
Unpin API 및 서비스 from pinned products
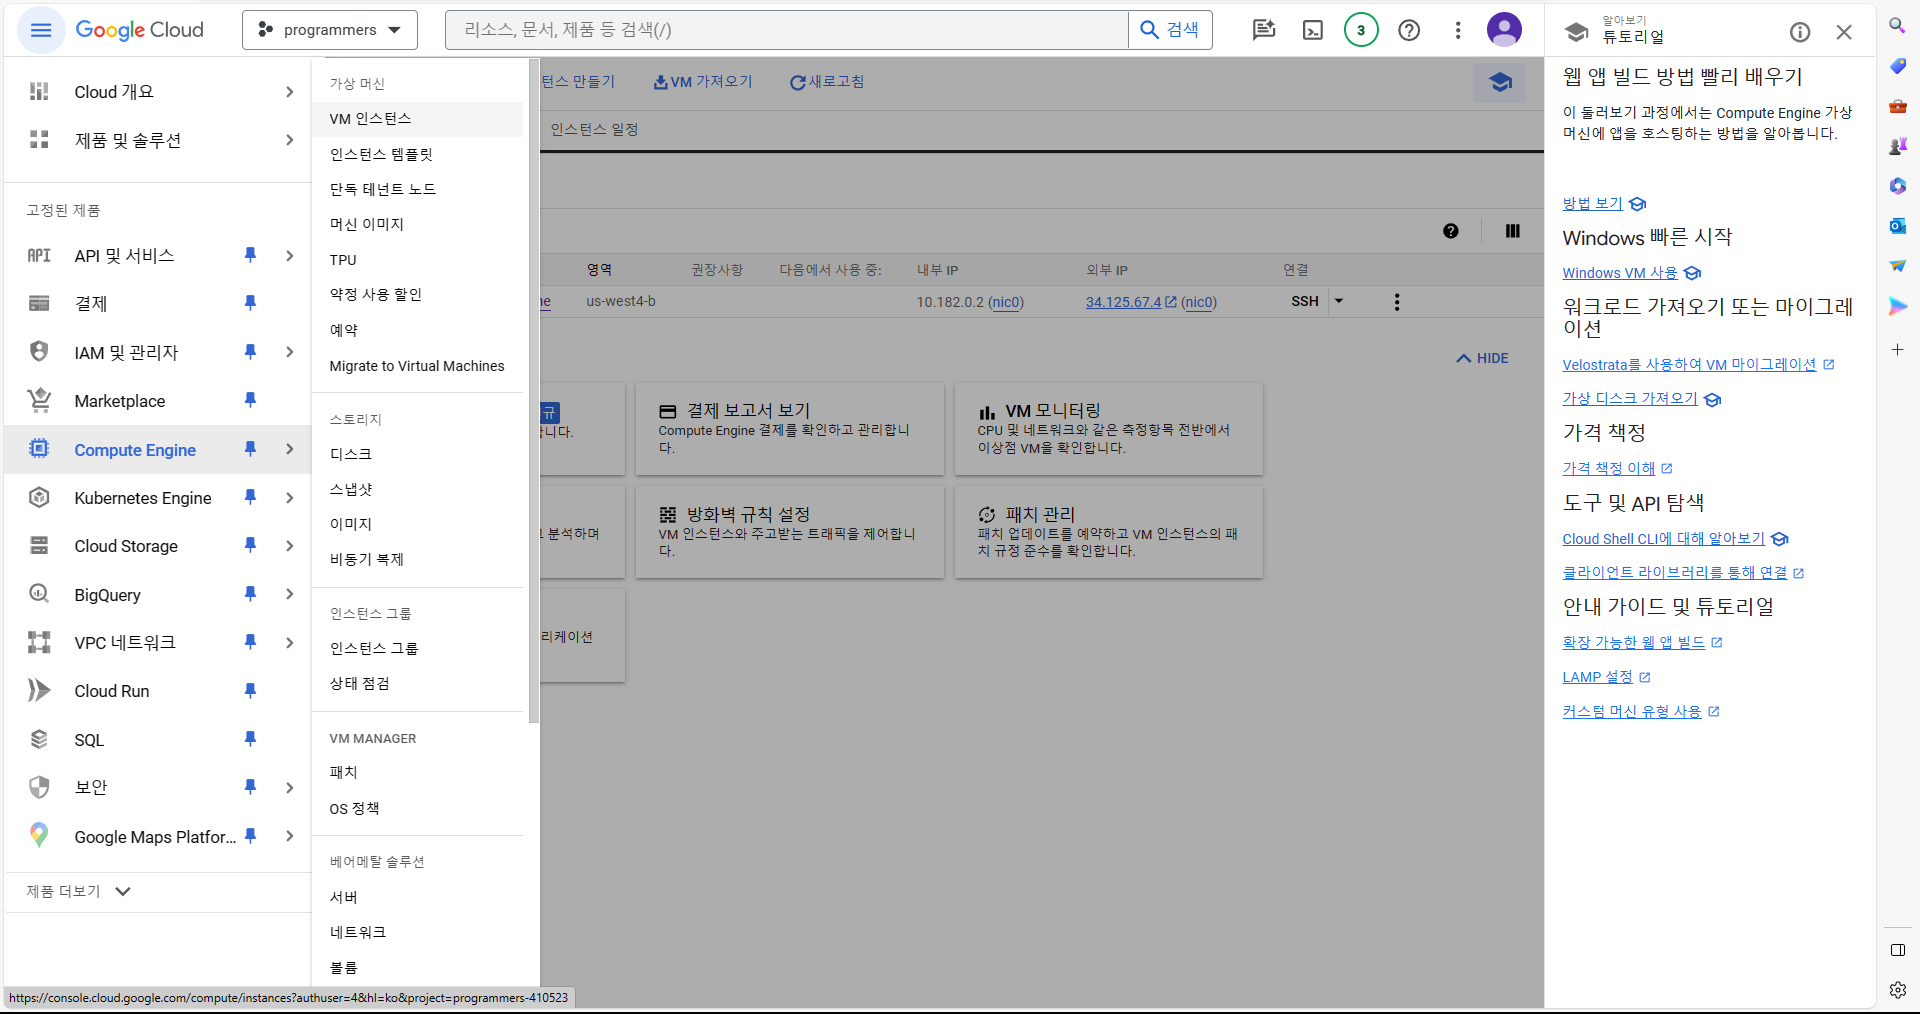click(x=250, y=255)
